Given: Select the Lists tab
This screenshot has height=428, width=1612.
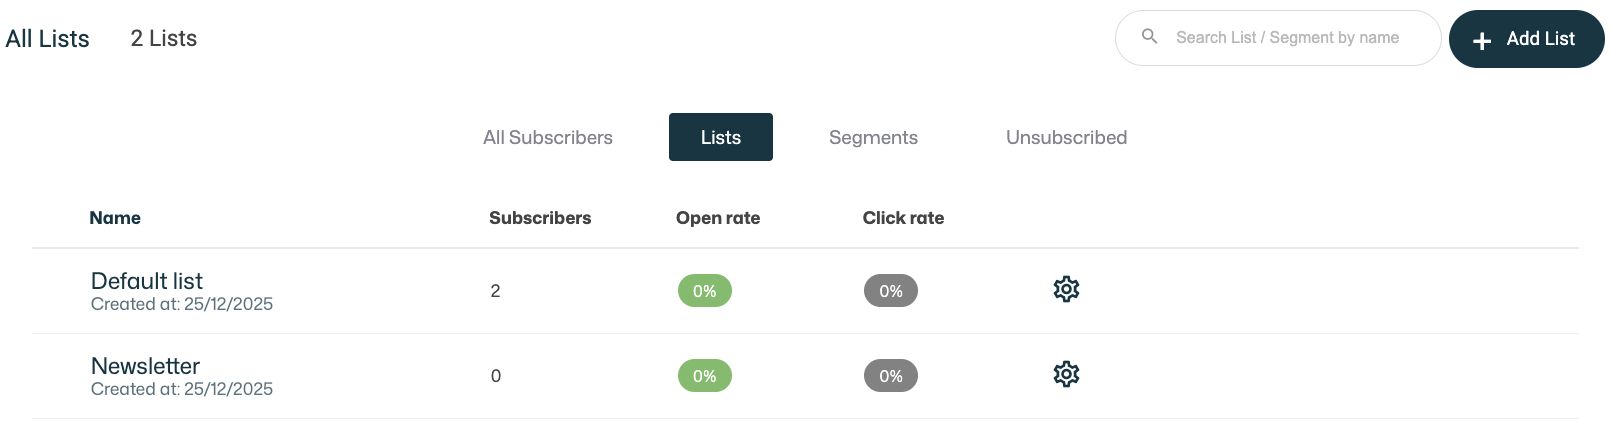Looking at the screenshot, I should coord(720,138).
